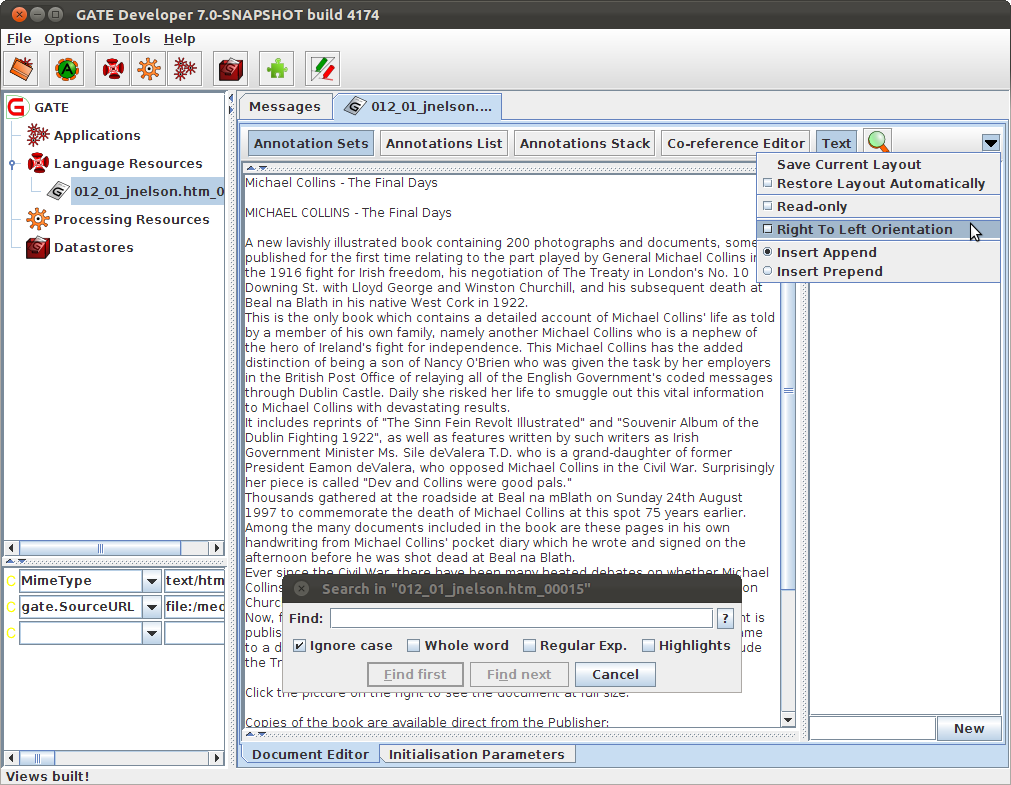Image resolution: width=1011 pixels, height=785 pixels.
Task: Open the Tools menu
Action: tap(131, 38)
